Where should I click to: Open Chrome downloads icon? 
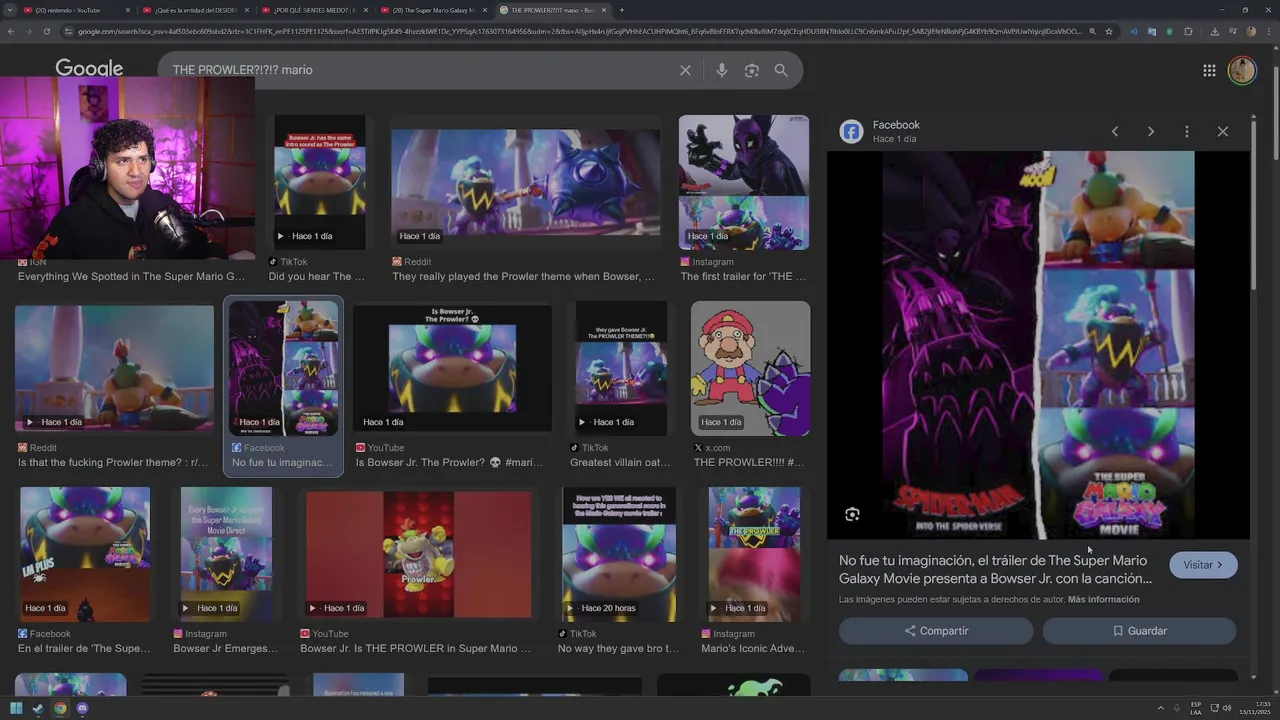[x=1214, y=31]
